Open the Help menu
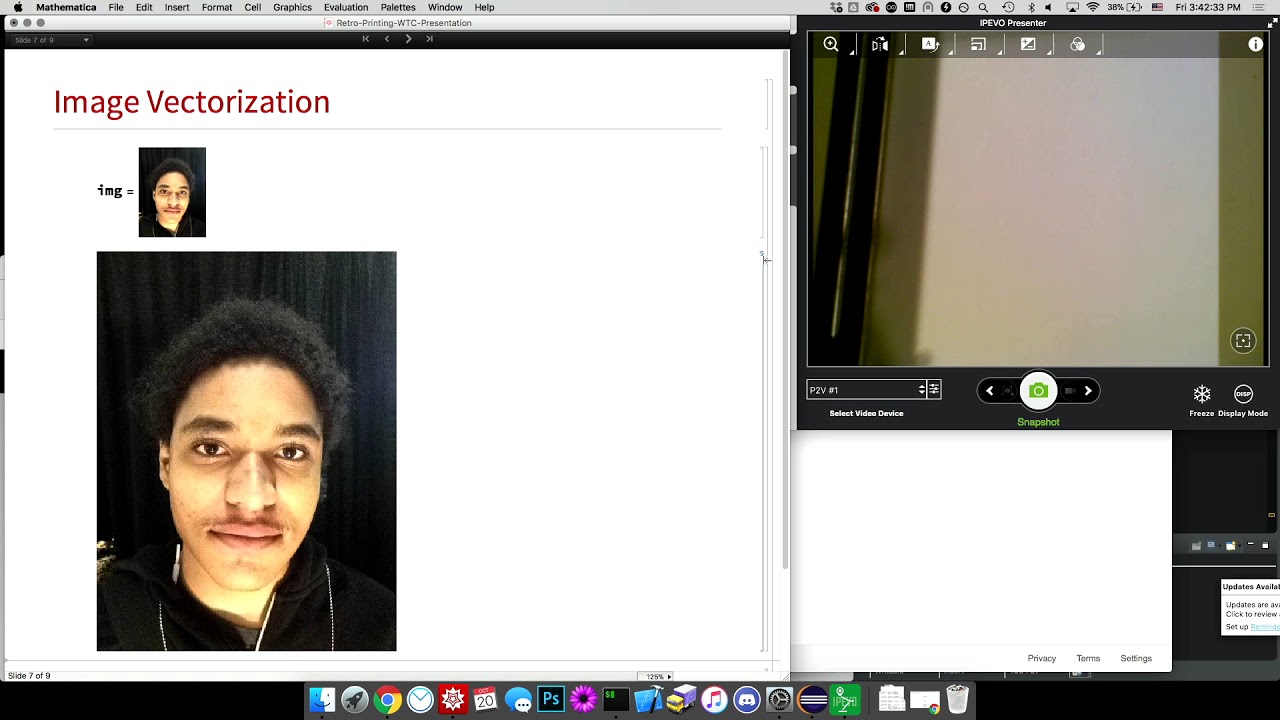The image size is (1280, 720). pyautogui.click(x=484, y=7)
